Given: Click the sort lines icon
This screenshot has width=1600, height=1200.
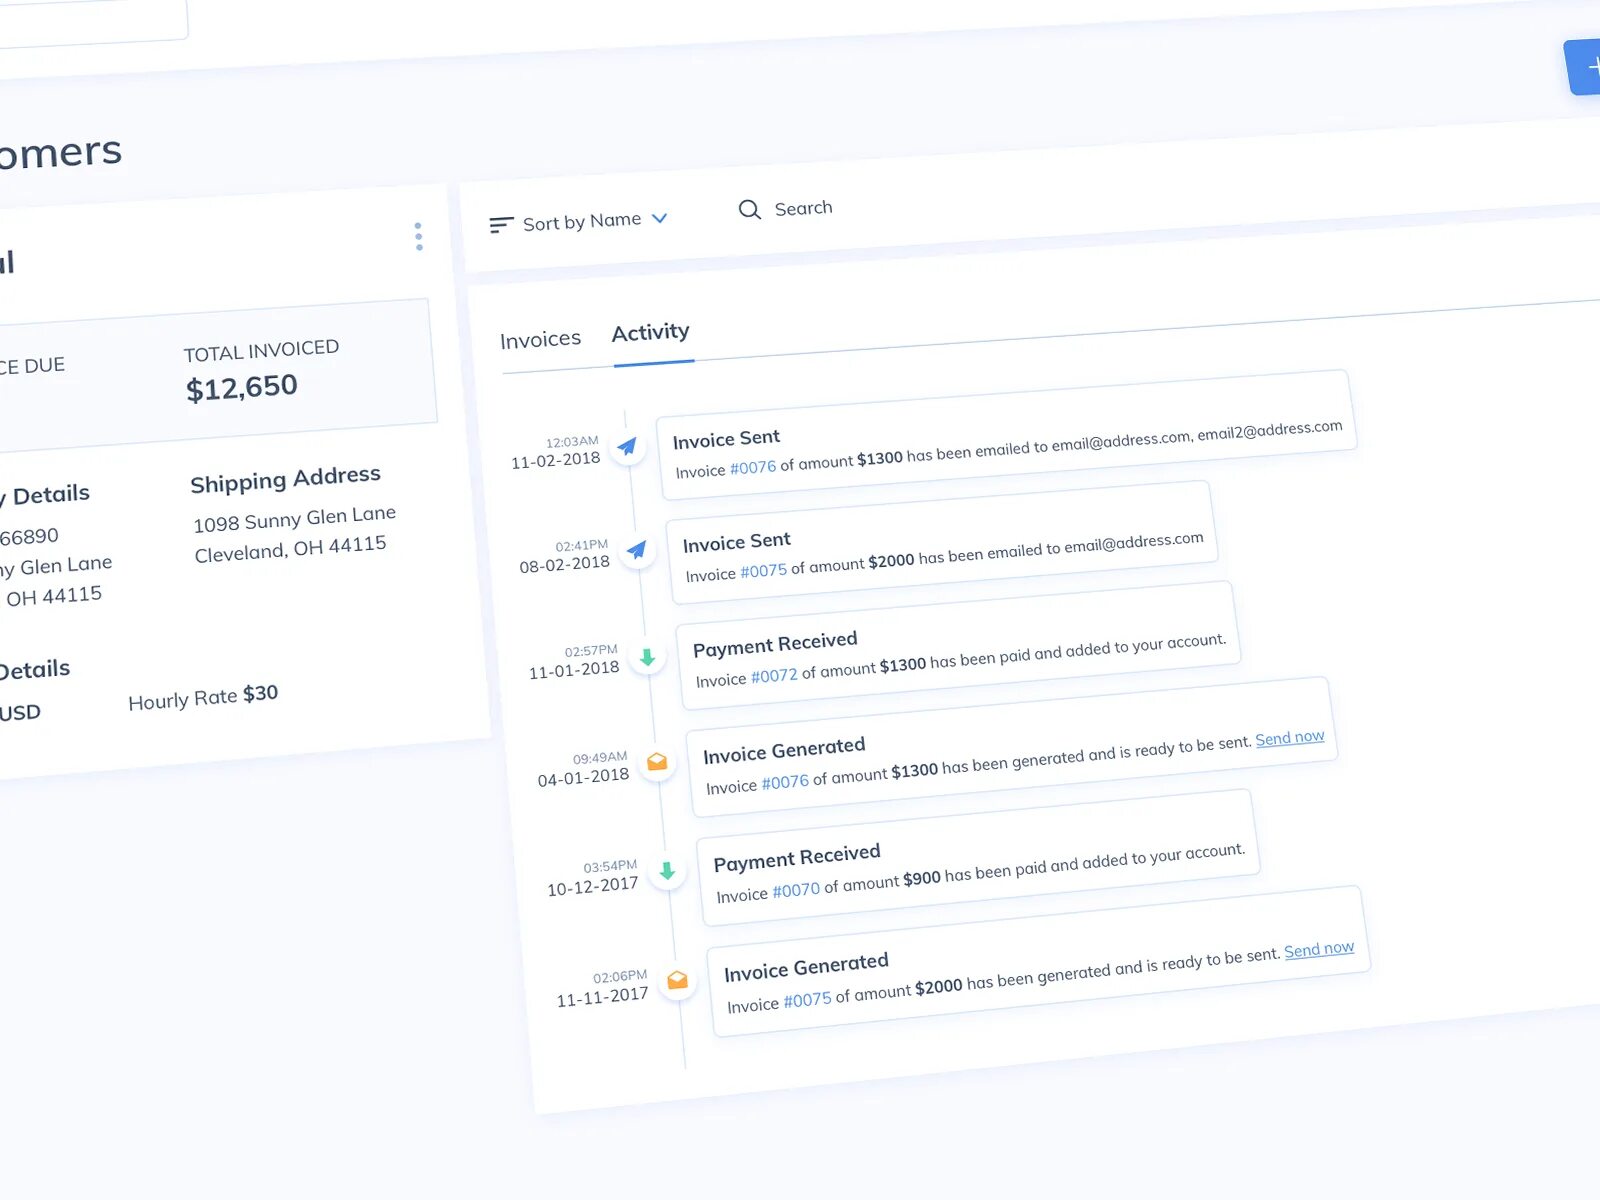Looking at the screenshot, I should tap(501, 225).
